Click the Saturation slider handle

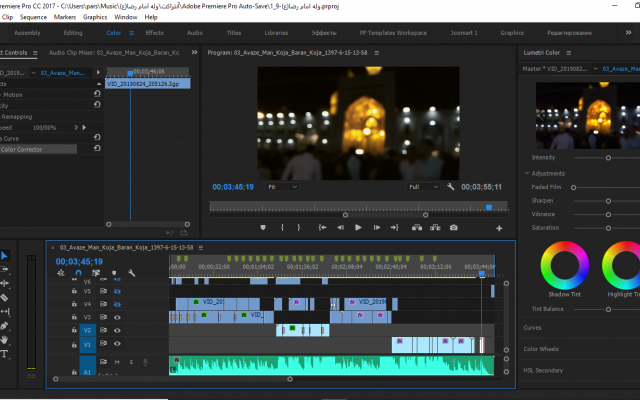click(608, 228)
